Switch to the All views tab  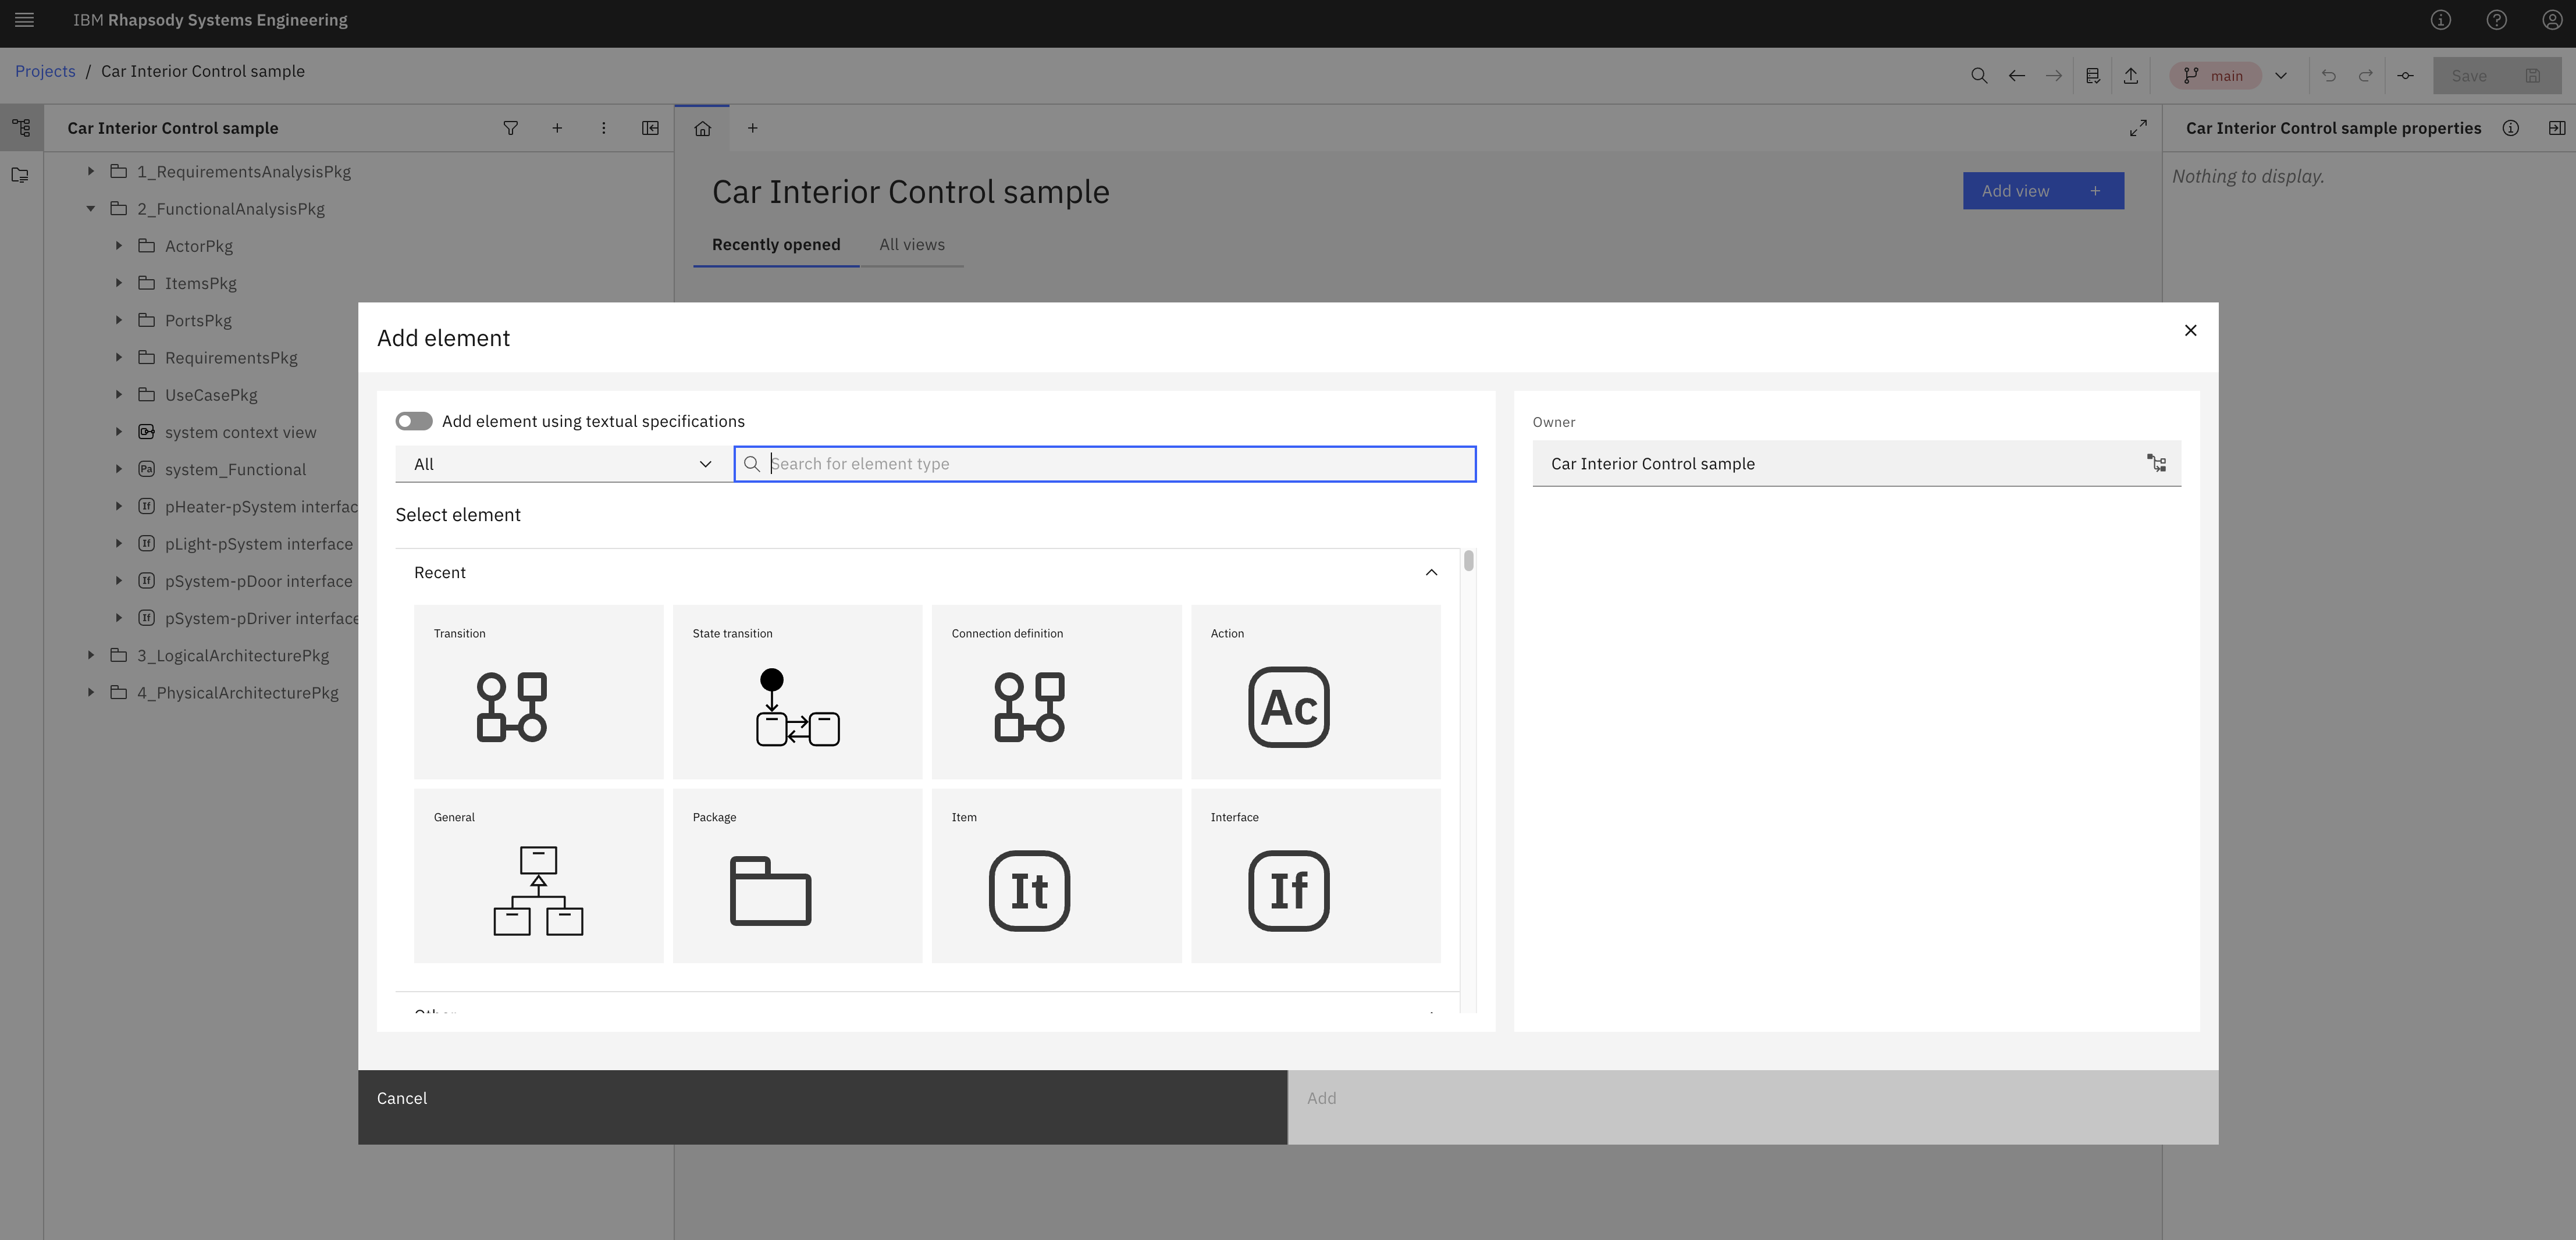[x=911, y=245]
